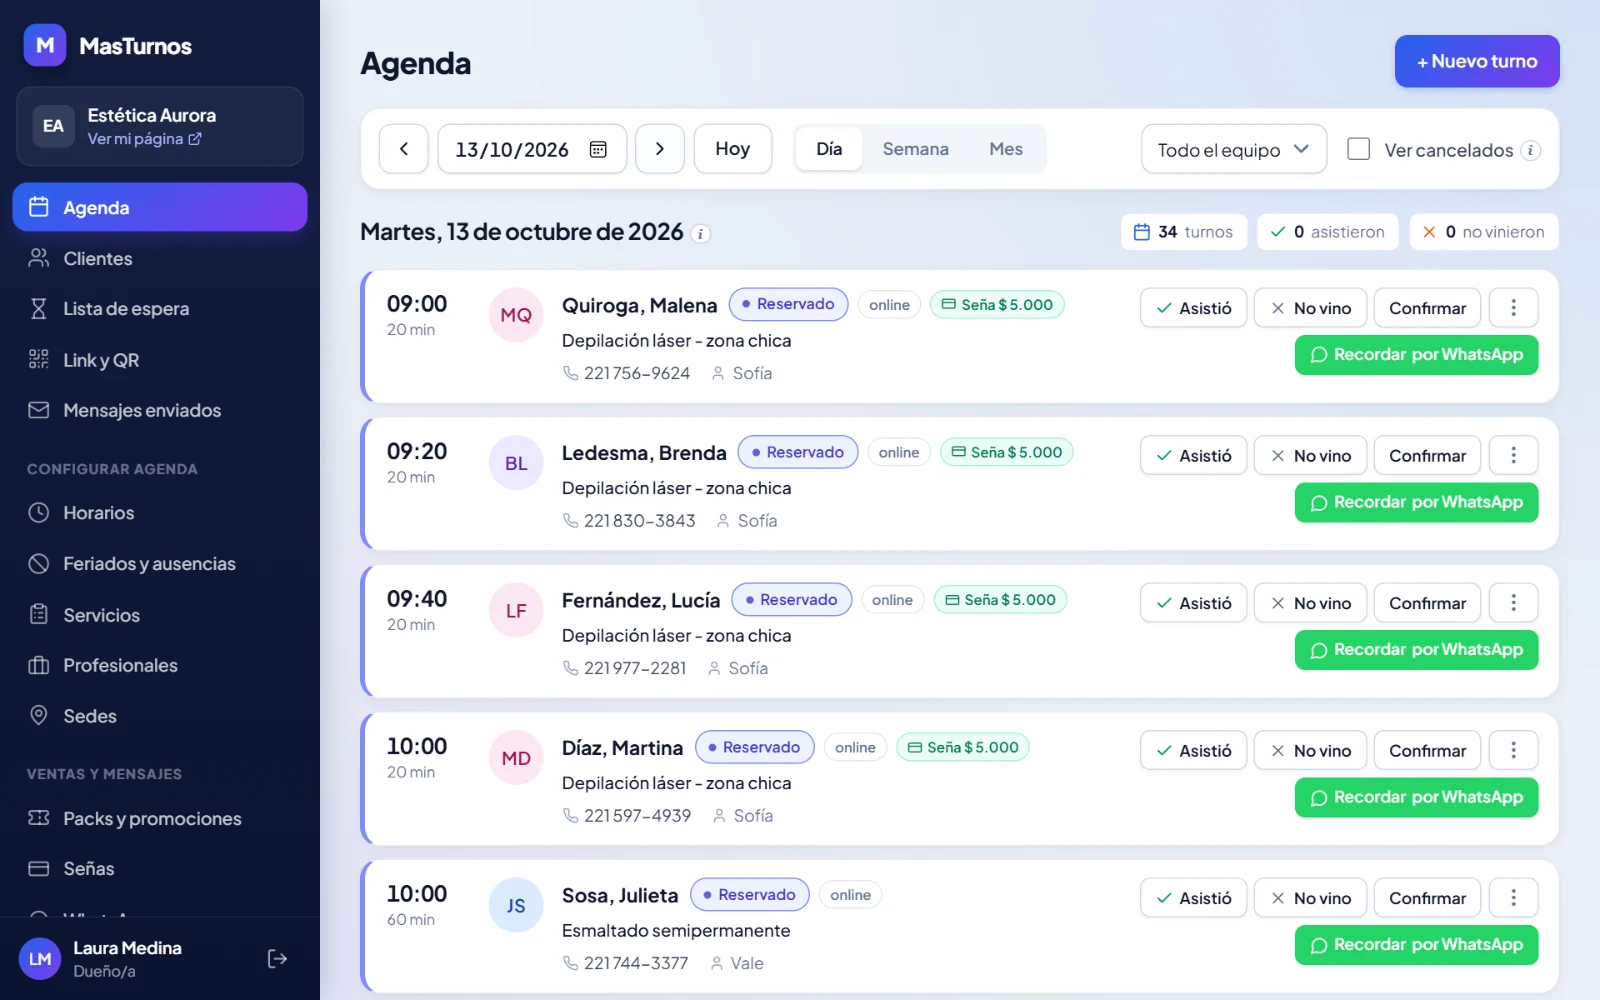The width and height of the screenshot is (1600, 1000).
Task: Switch to the Mes view
Action: (1006, 149)
